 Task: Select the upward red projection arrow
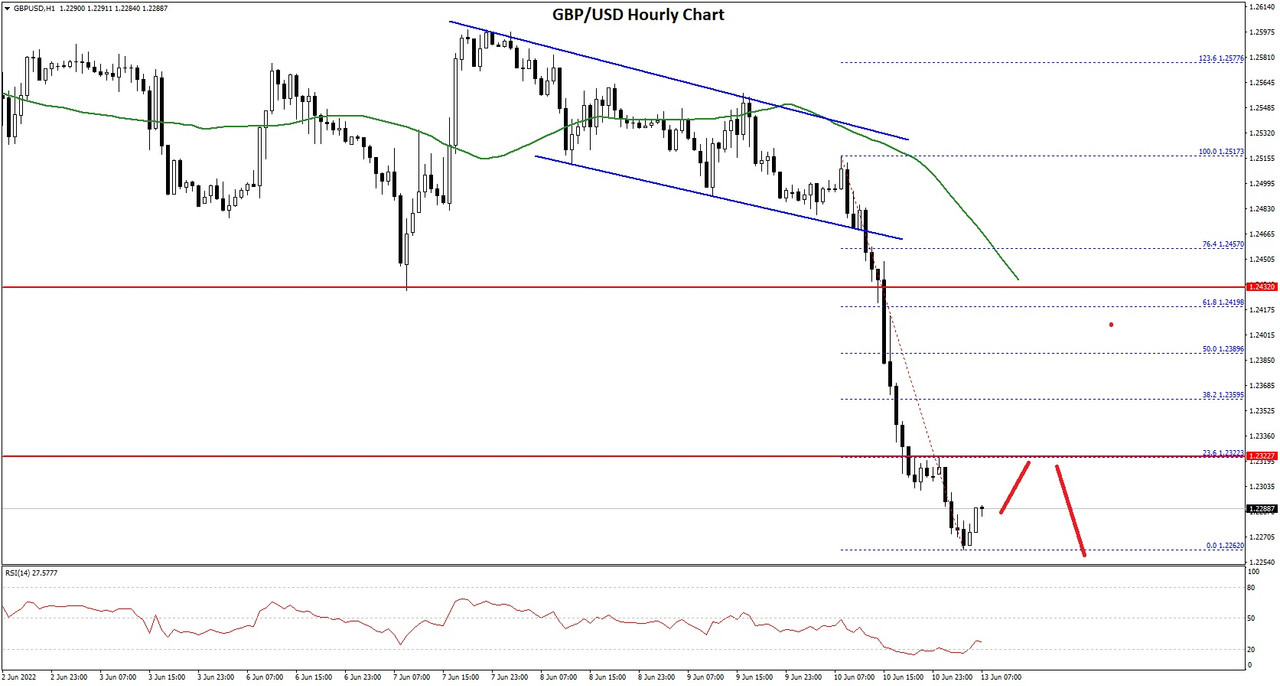coord(1015,487)
